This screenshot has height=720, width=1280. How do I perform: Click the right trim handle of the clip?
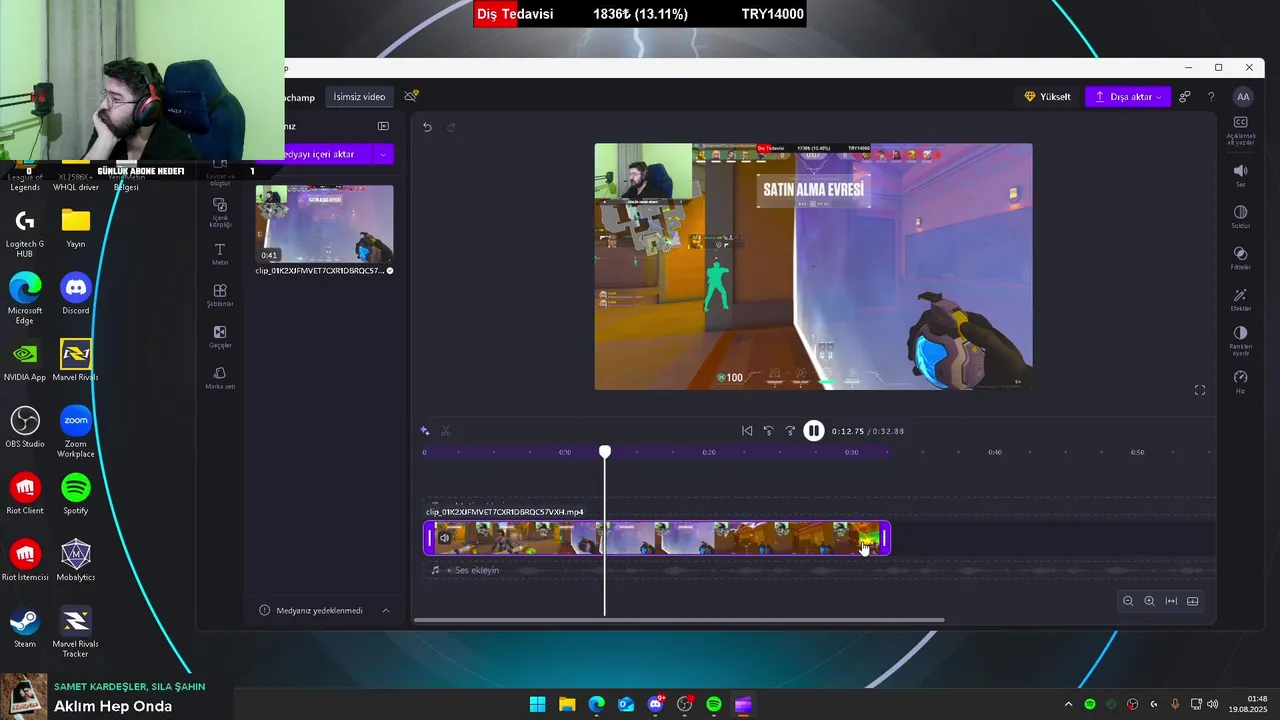(x=884, y=538)
